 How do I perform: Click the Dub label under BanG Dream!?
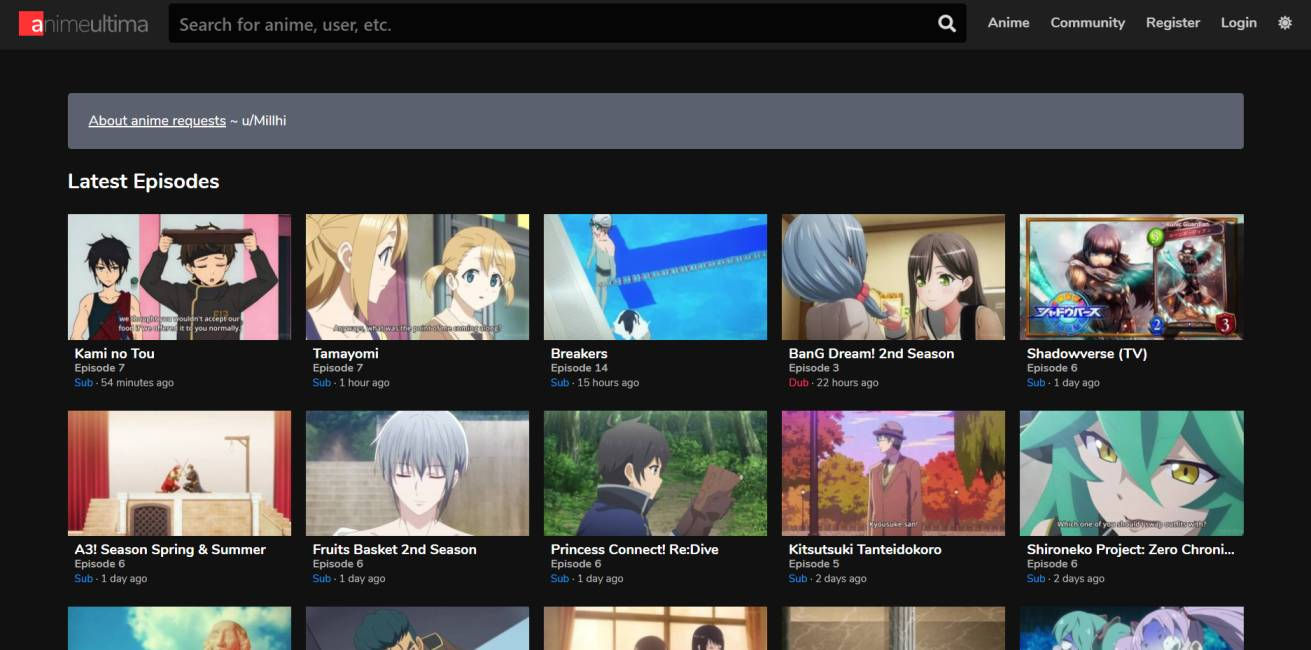point(798,383)
